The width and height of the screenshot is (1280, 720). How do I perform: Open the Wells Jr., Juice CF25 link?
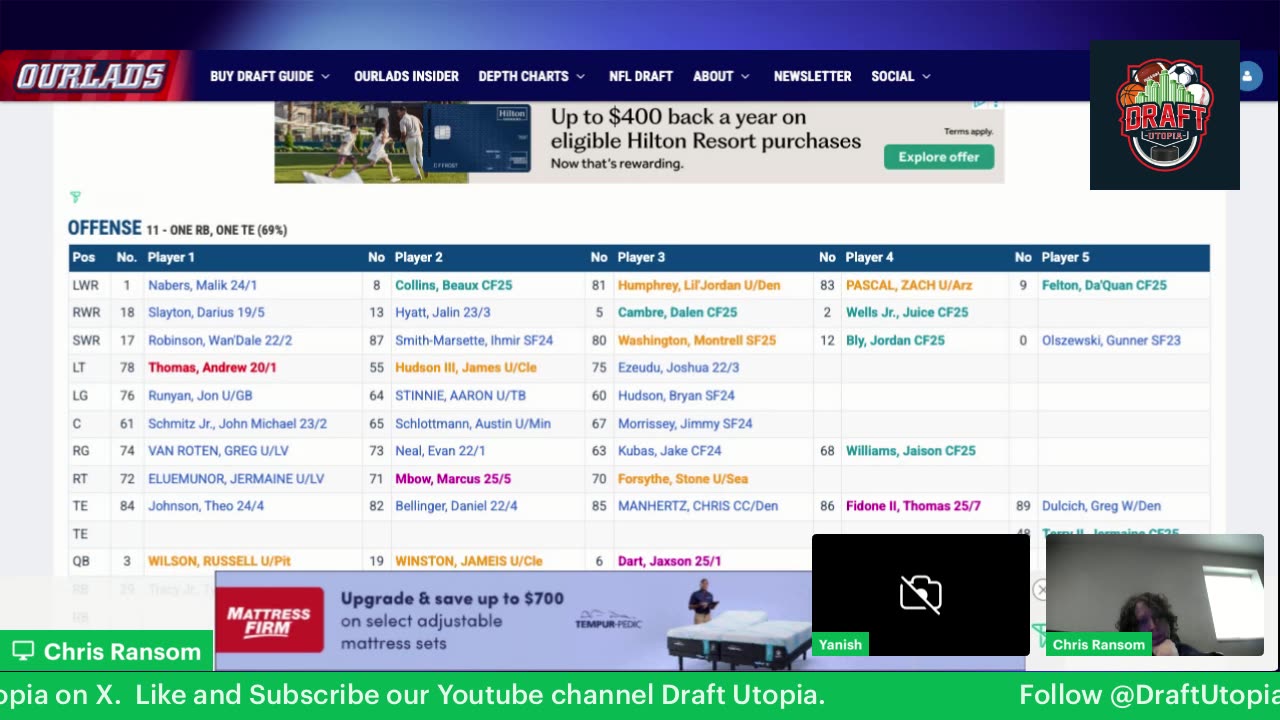tap(907, 312)
